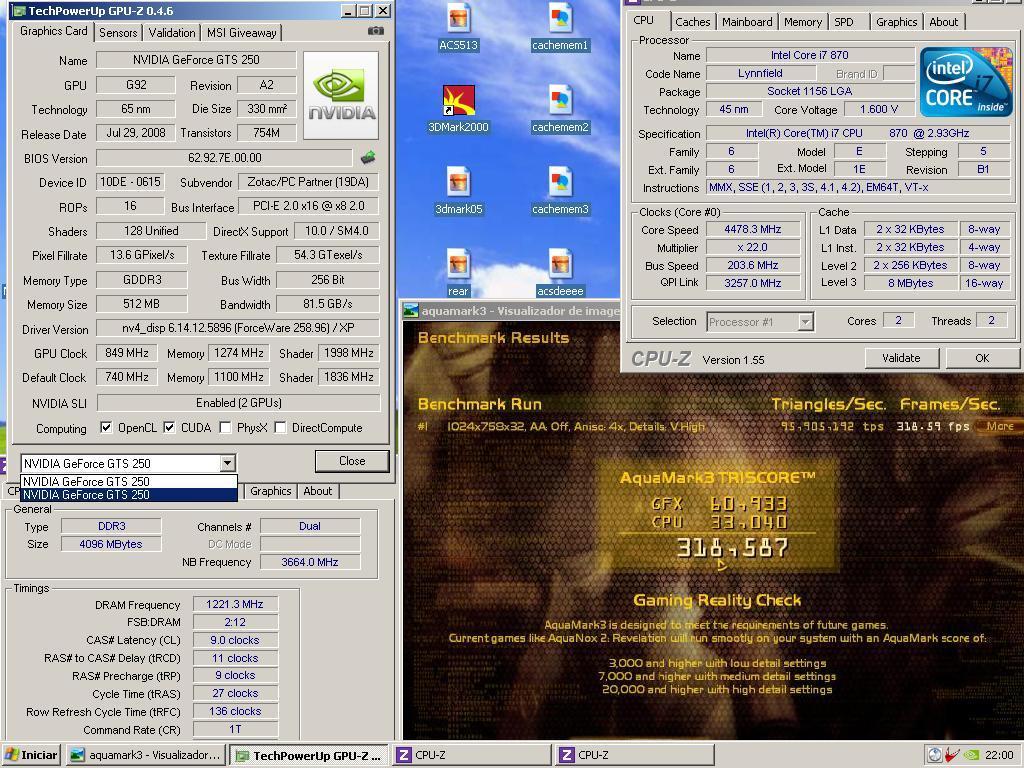Click the OK button in CPU-Z

[982, 358]
